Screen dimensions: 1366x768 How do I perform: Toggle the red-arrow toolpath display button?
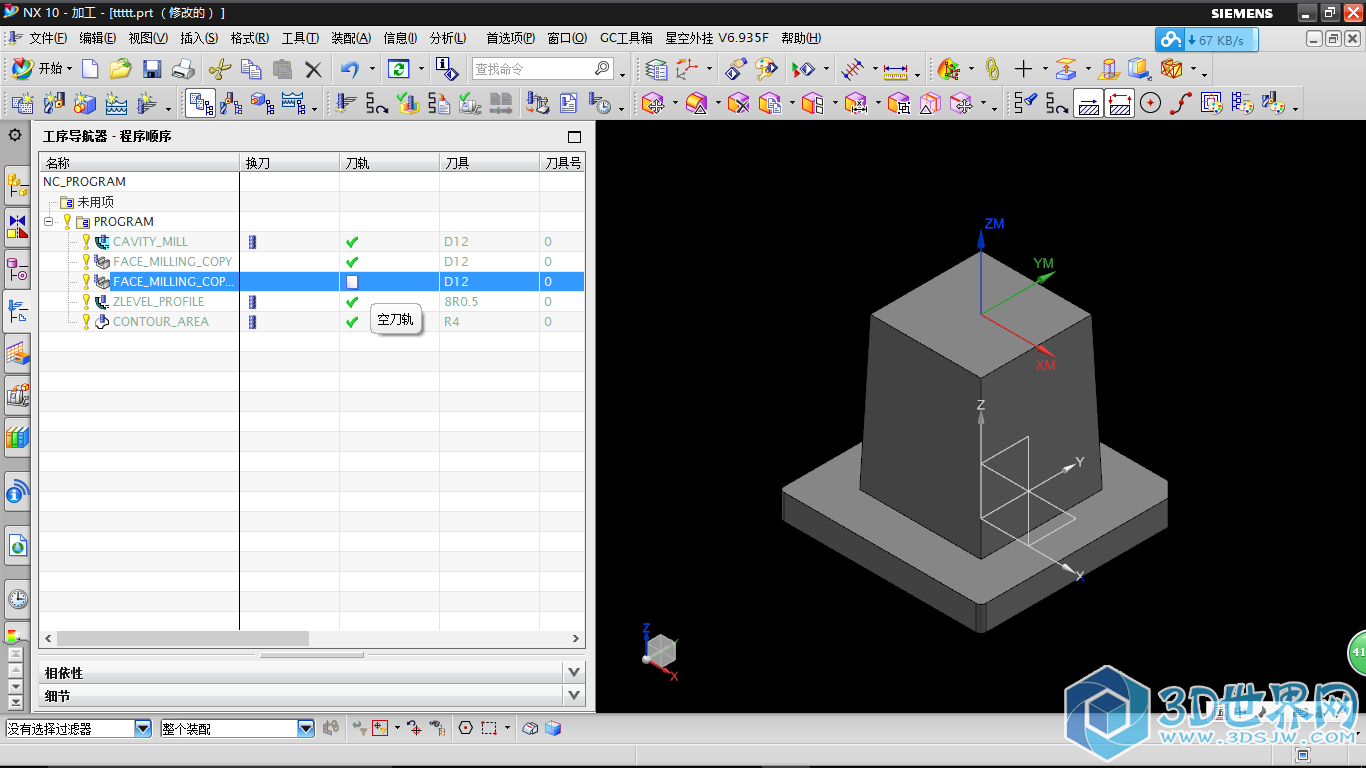click(x=1120, y=103)
